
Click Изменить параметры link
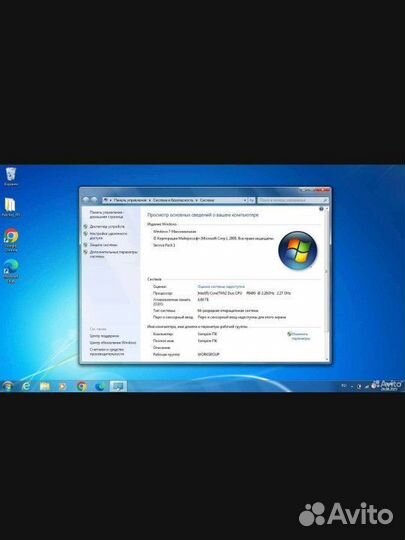(x=300, y=336)
